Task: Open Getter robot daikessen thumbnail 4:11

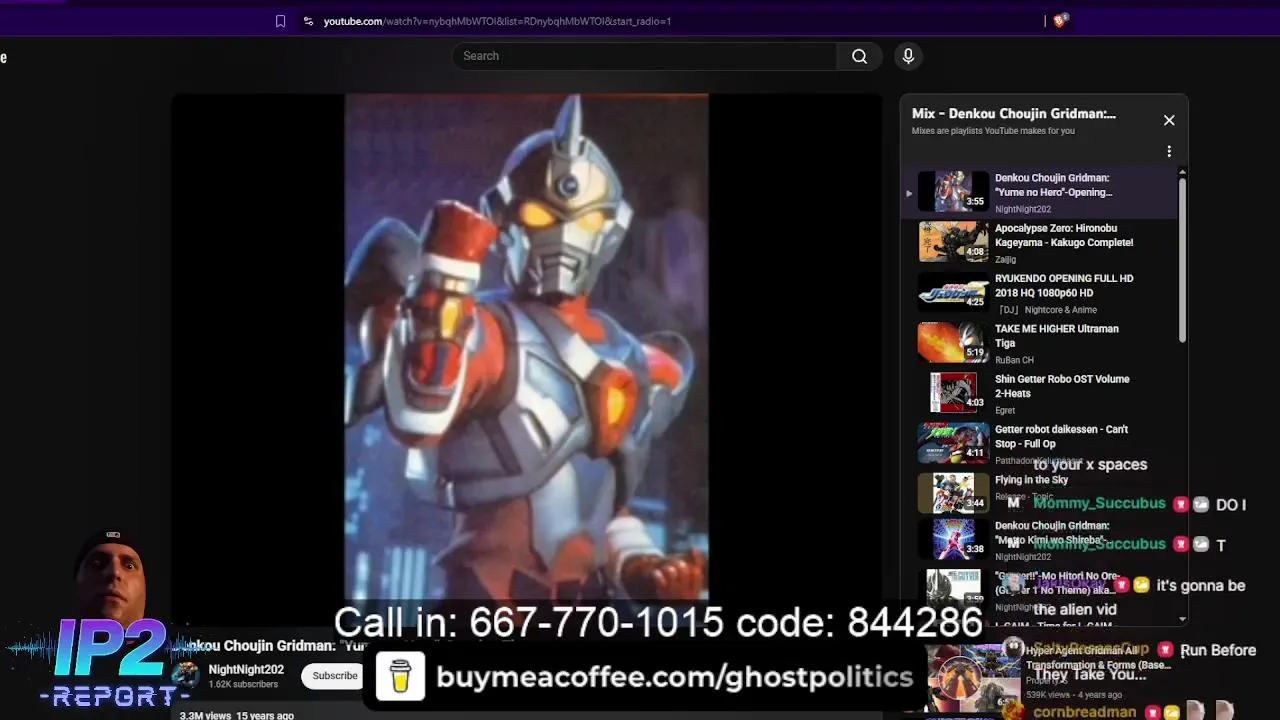Action: [x=953, y=442]
